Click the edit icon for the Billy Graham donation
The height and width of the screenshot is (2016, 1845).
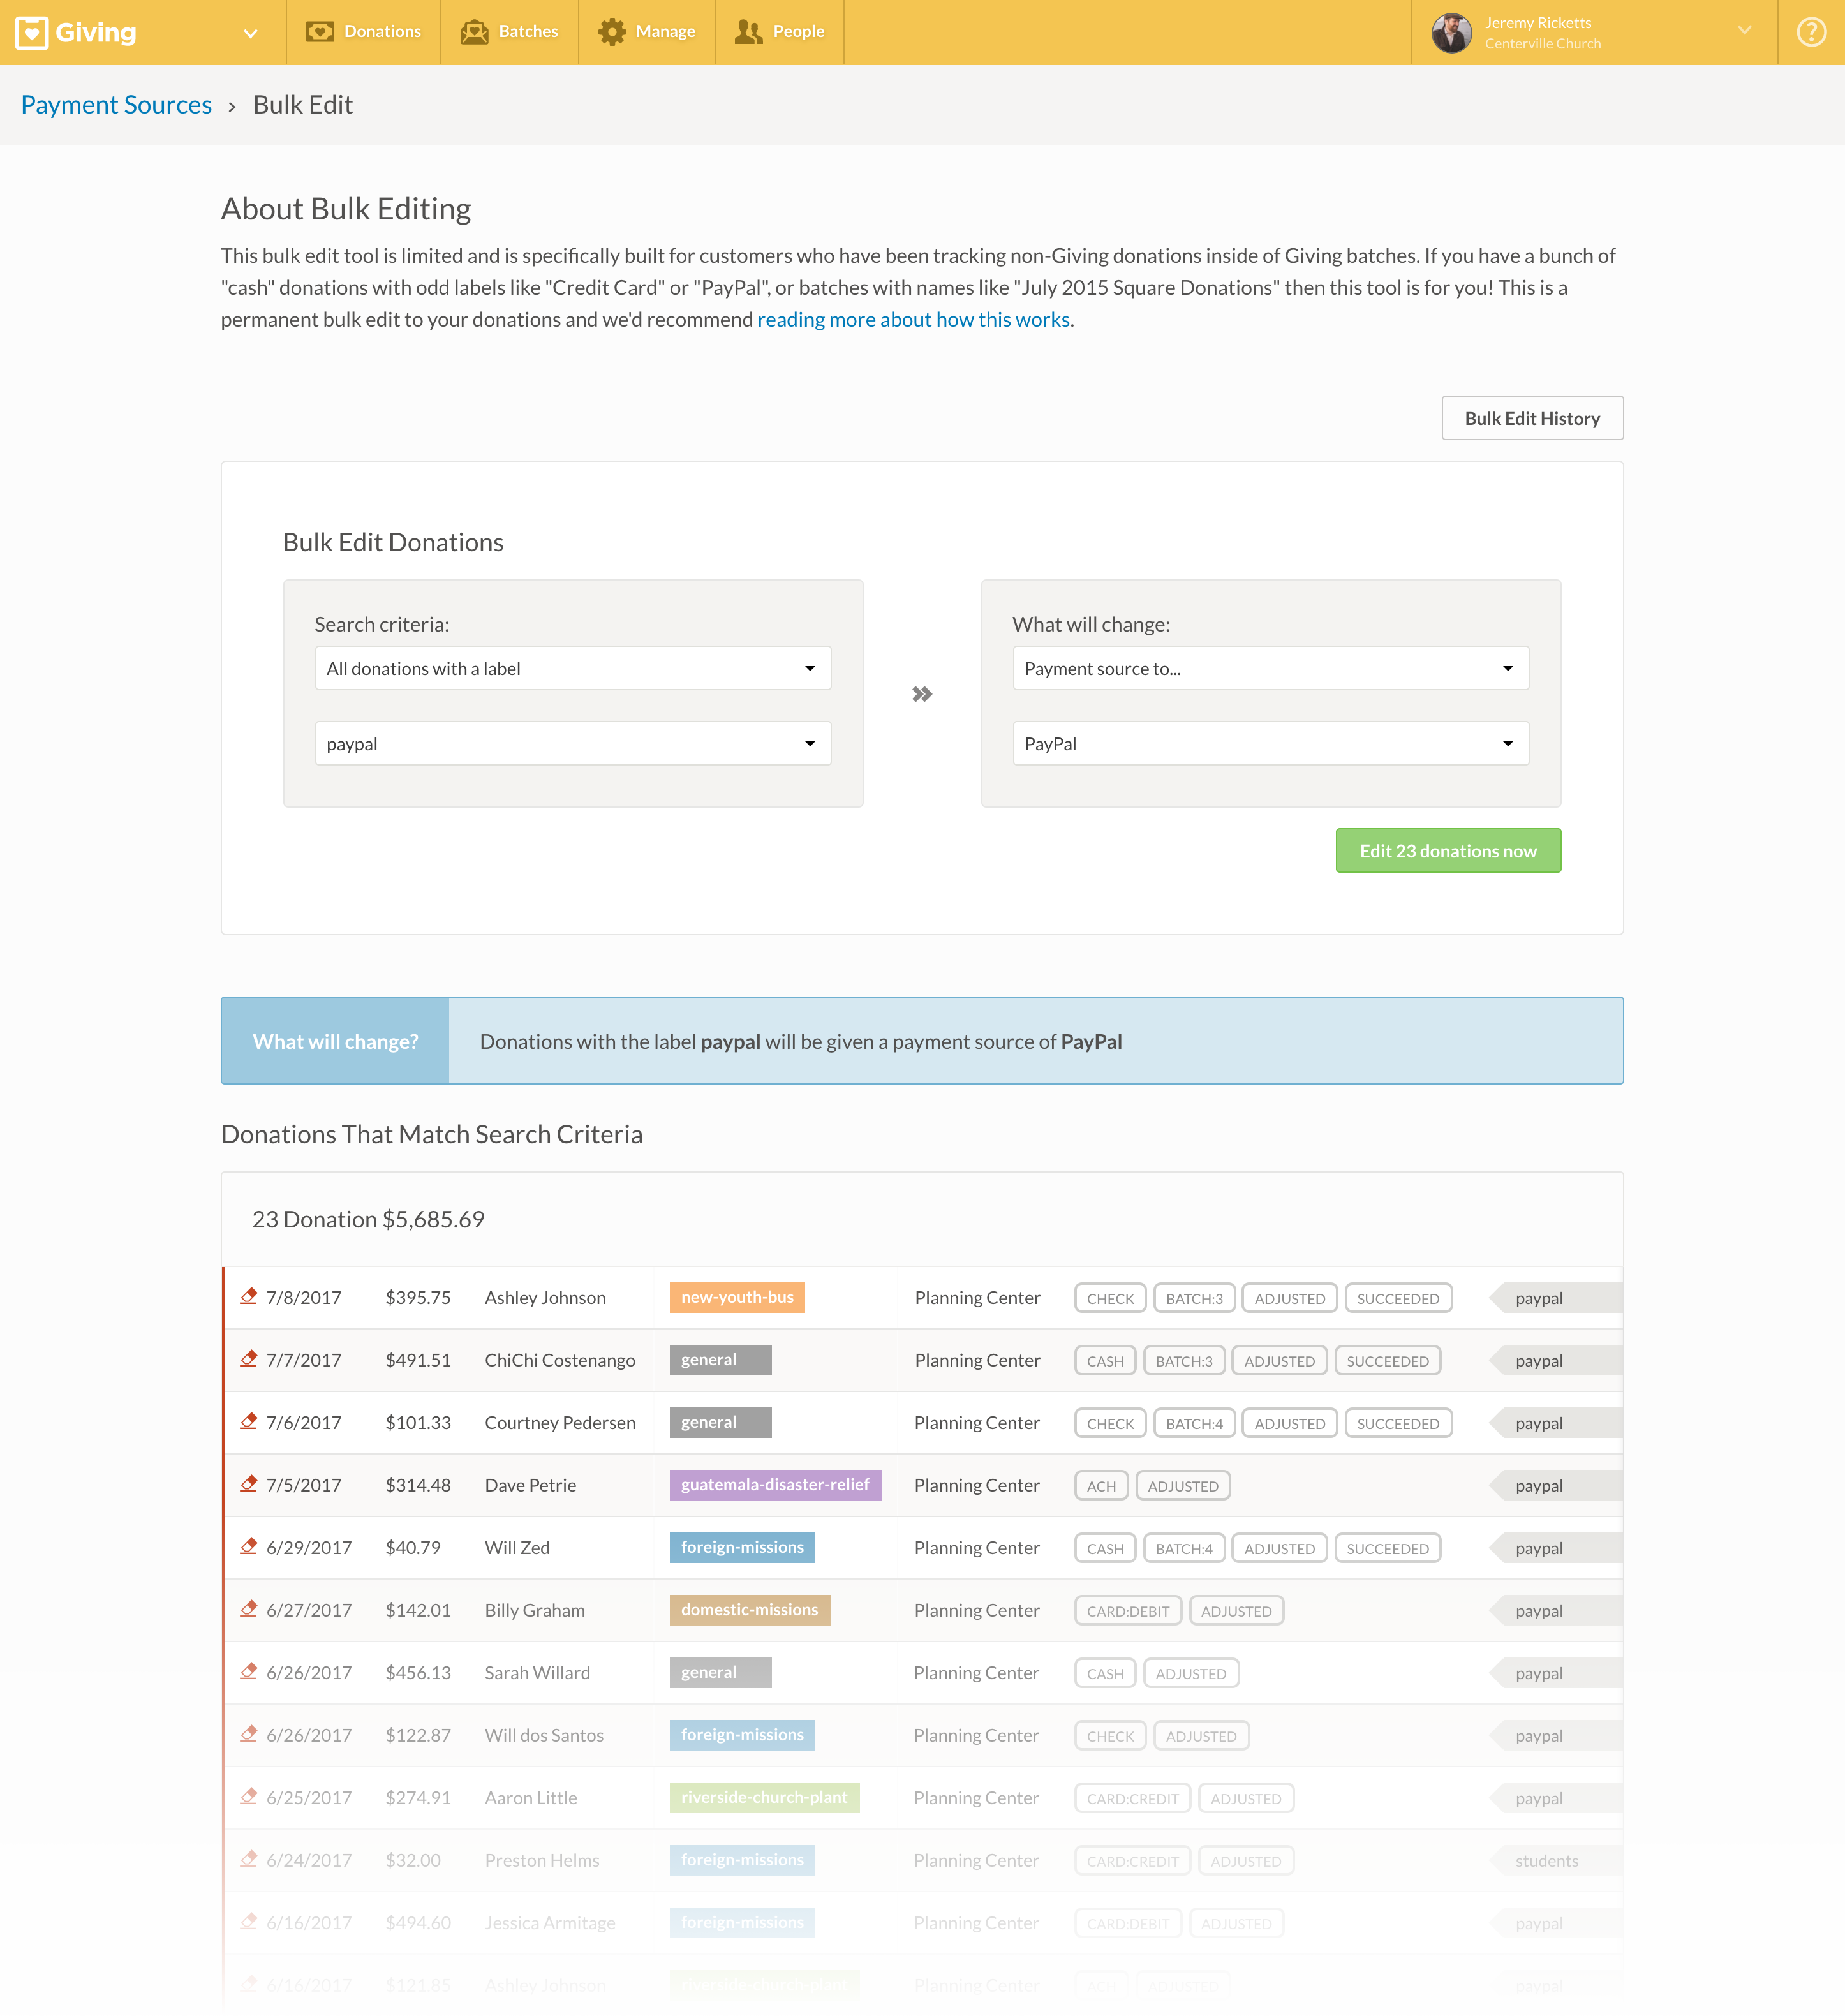click(x=249, y=1609)
